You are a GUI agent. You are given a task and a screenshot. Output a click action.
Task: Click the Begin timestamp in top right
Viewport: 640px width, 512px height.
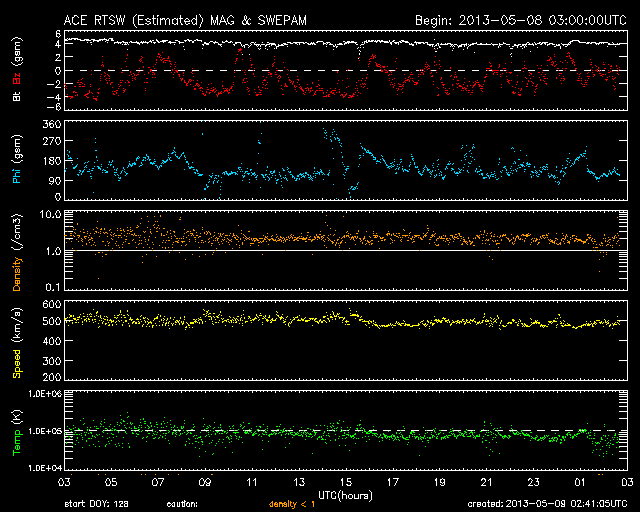click(x=520, y=20)
